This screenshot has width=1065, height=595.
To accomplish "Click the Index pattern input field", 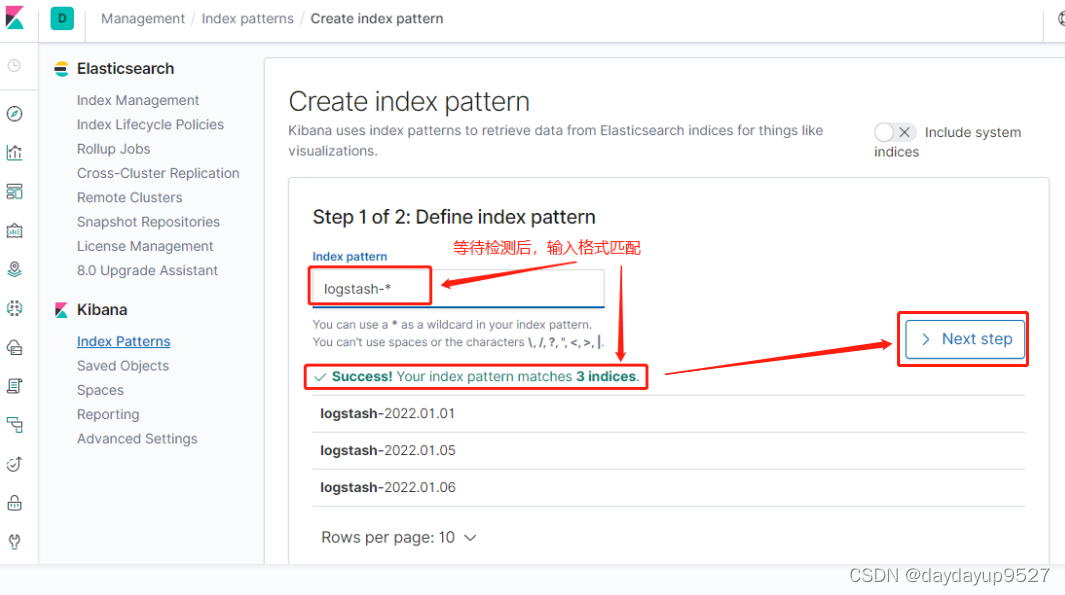I will click(x=458, y=289).
